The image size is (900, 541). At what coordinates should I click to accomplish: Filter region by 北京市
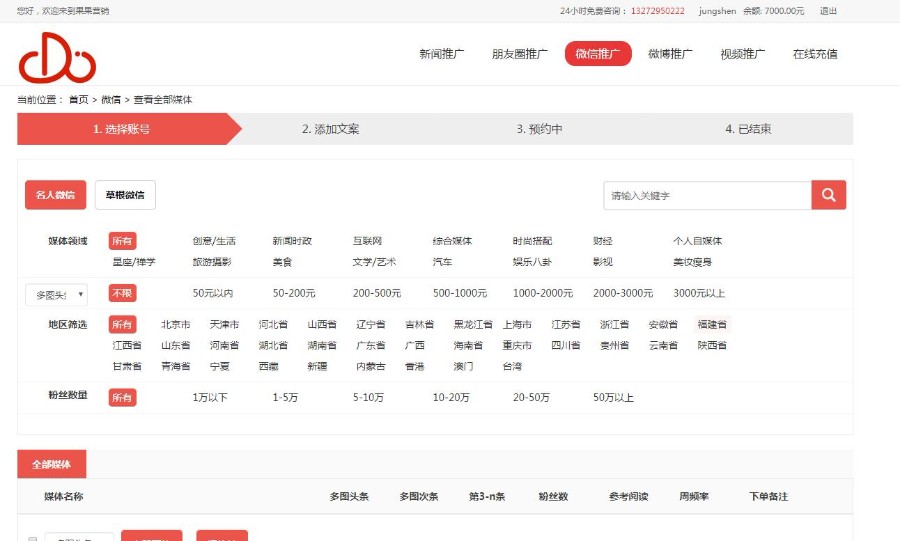176,325
